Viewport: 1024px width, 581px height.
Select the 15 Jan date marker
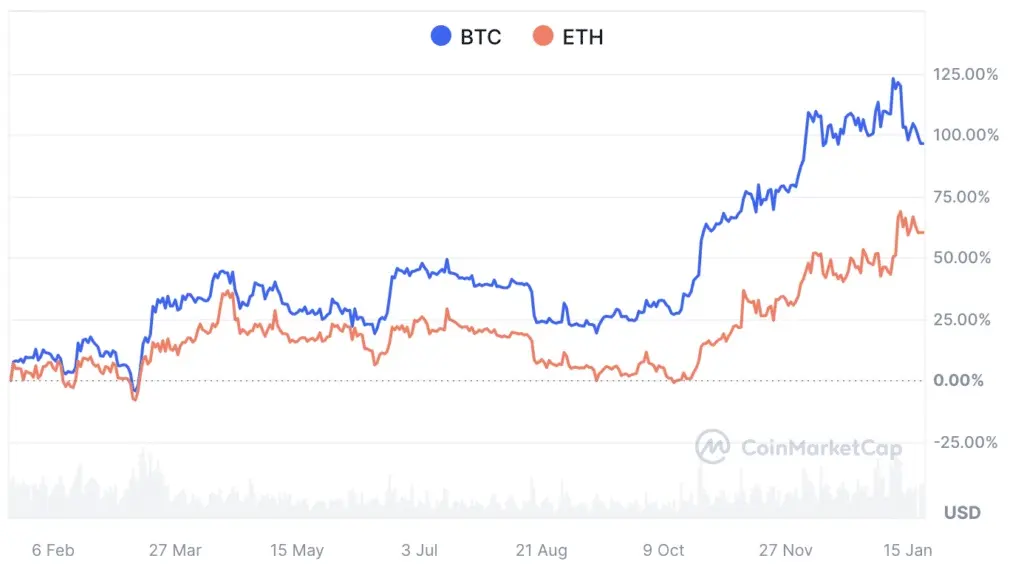pyautogui.click(x=908, y=550)
